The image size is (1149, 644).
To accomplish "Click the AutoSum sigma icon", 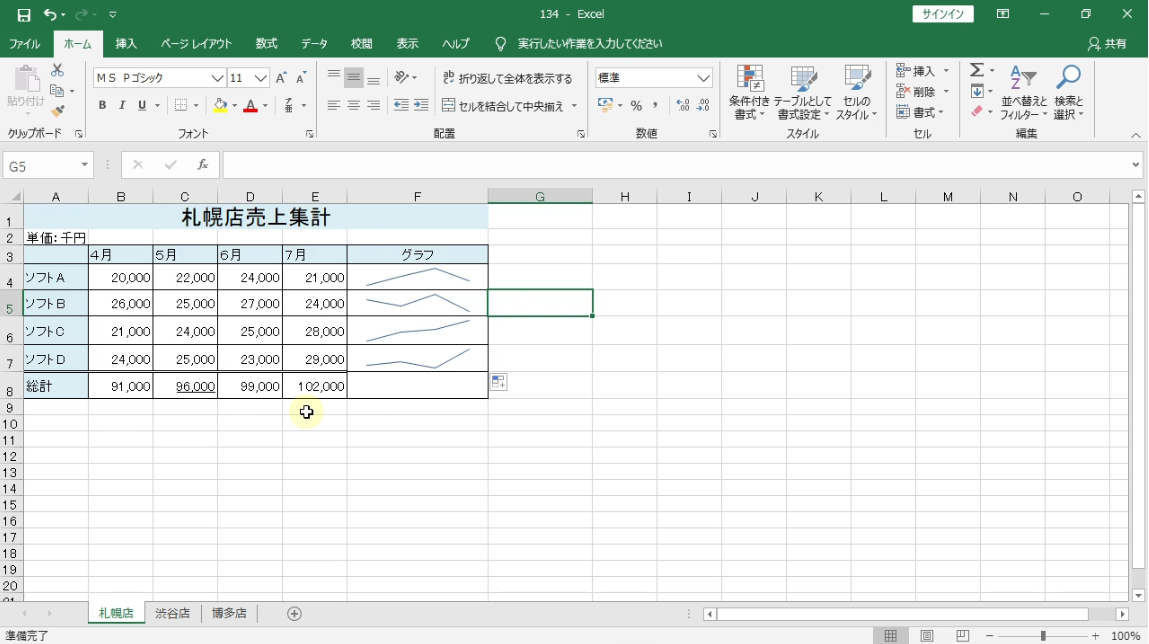I will pos(977,70).
